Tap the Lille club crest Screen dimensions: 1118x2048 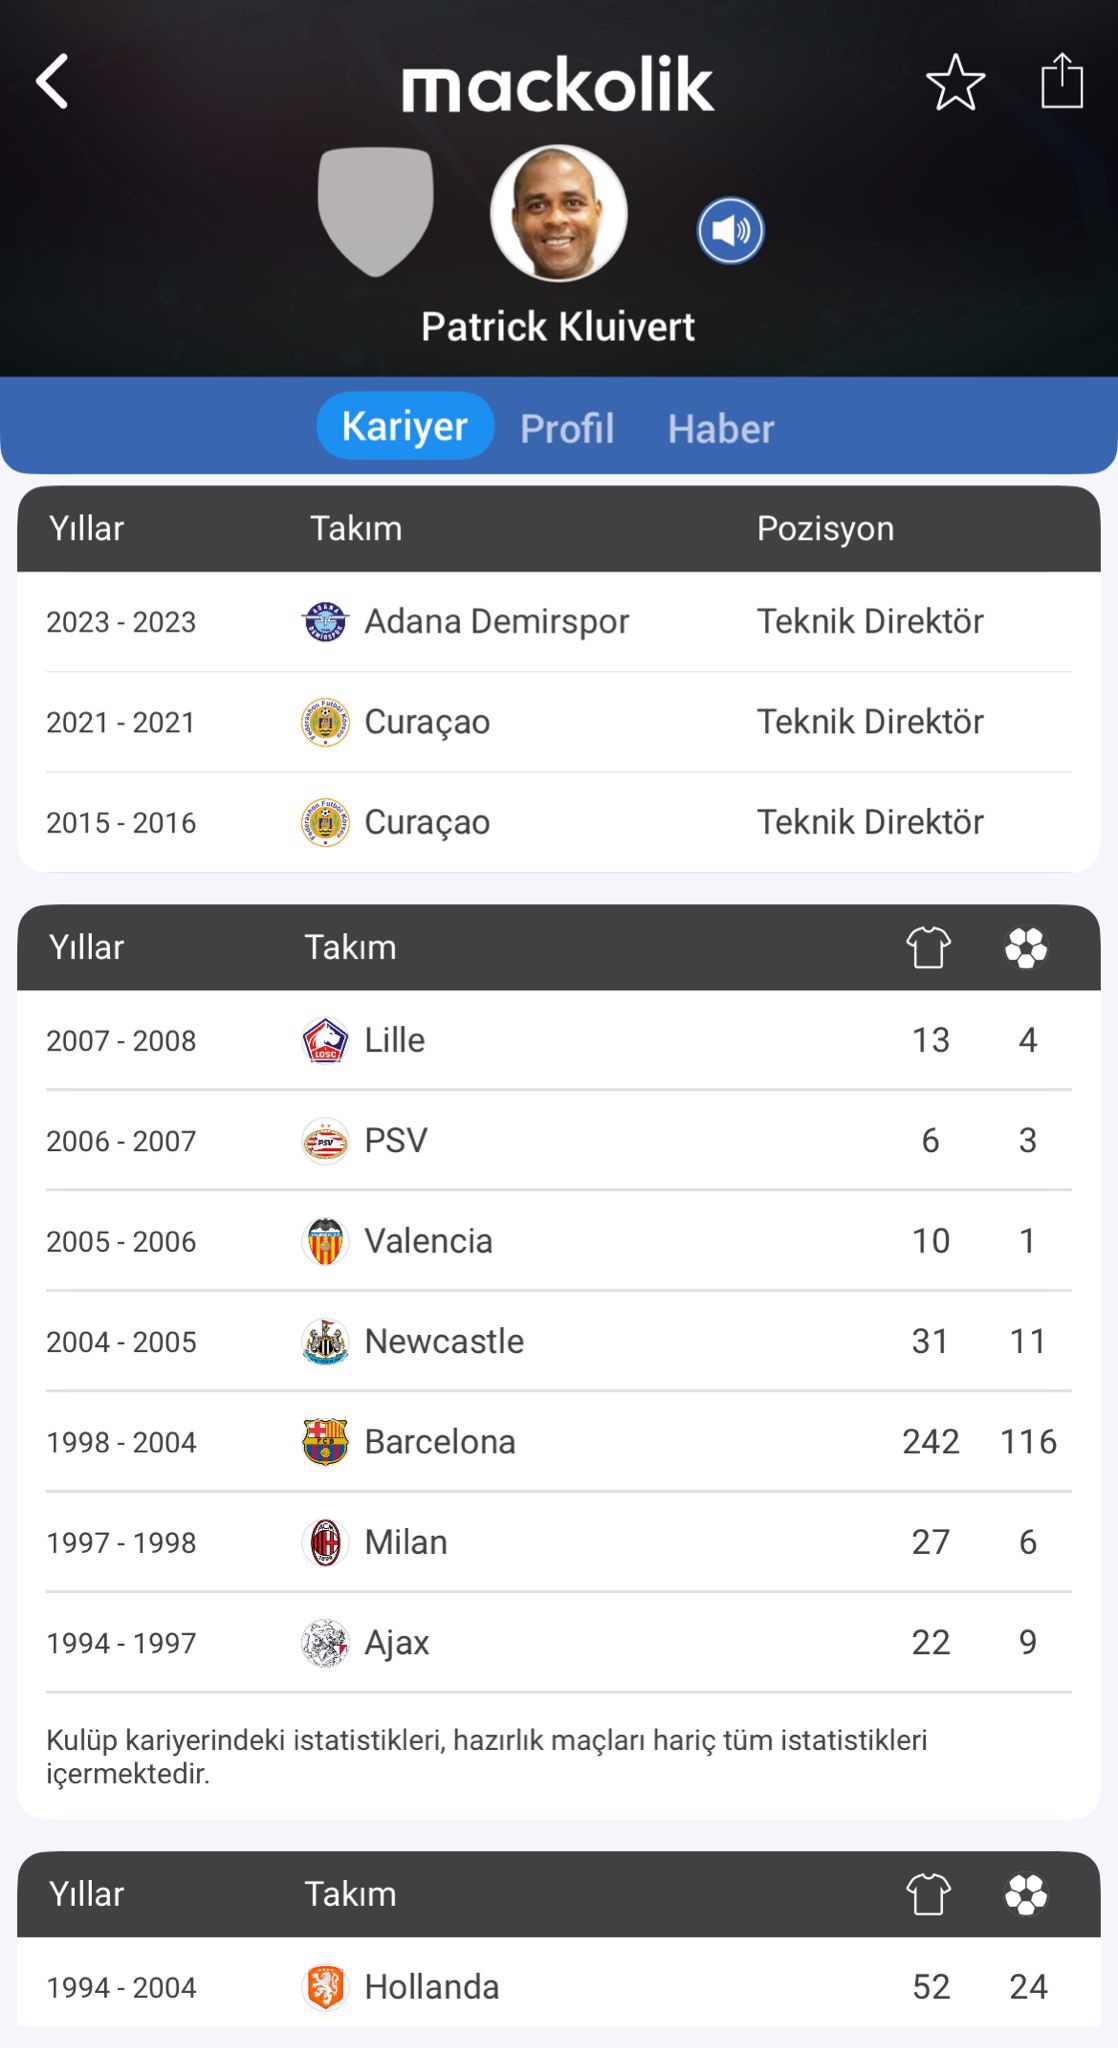(x=325, y=1040)
